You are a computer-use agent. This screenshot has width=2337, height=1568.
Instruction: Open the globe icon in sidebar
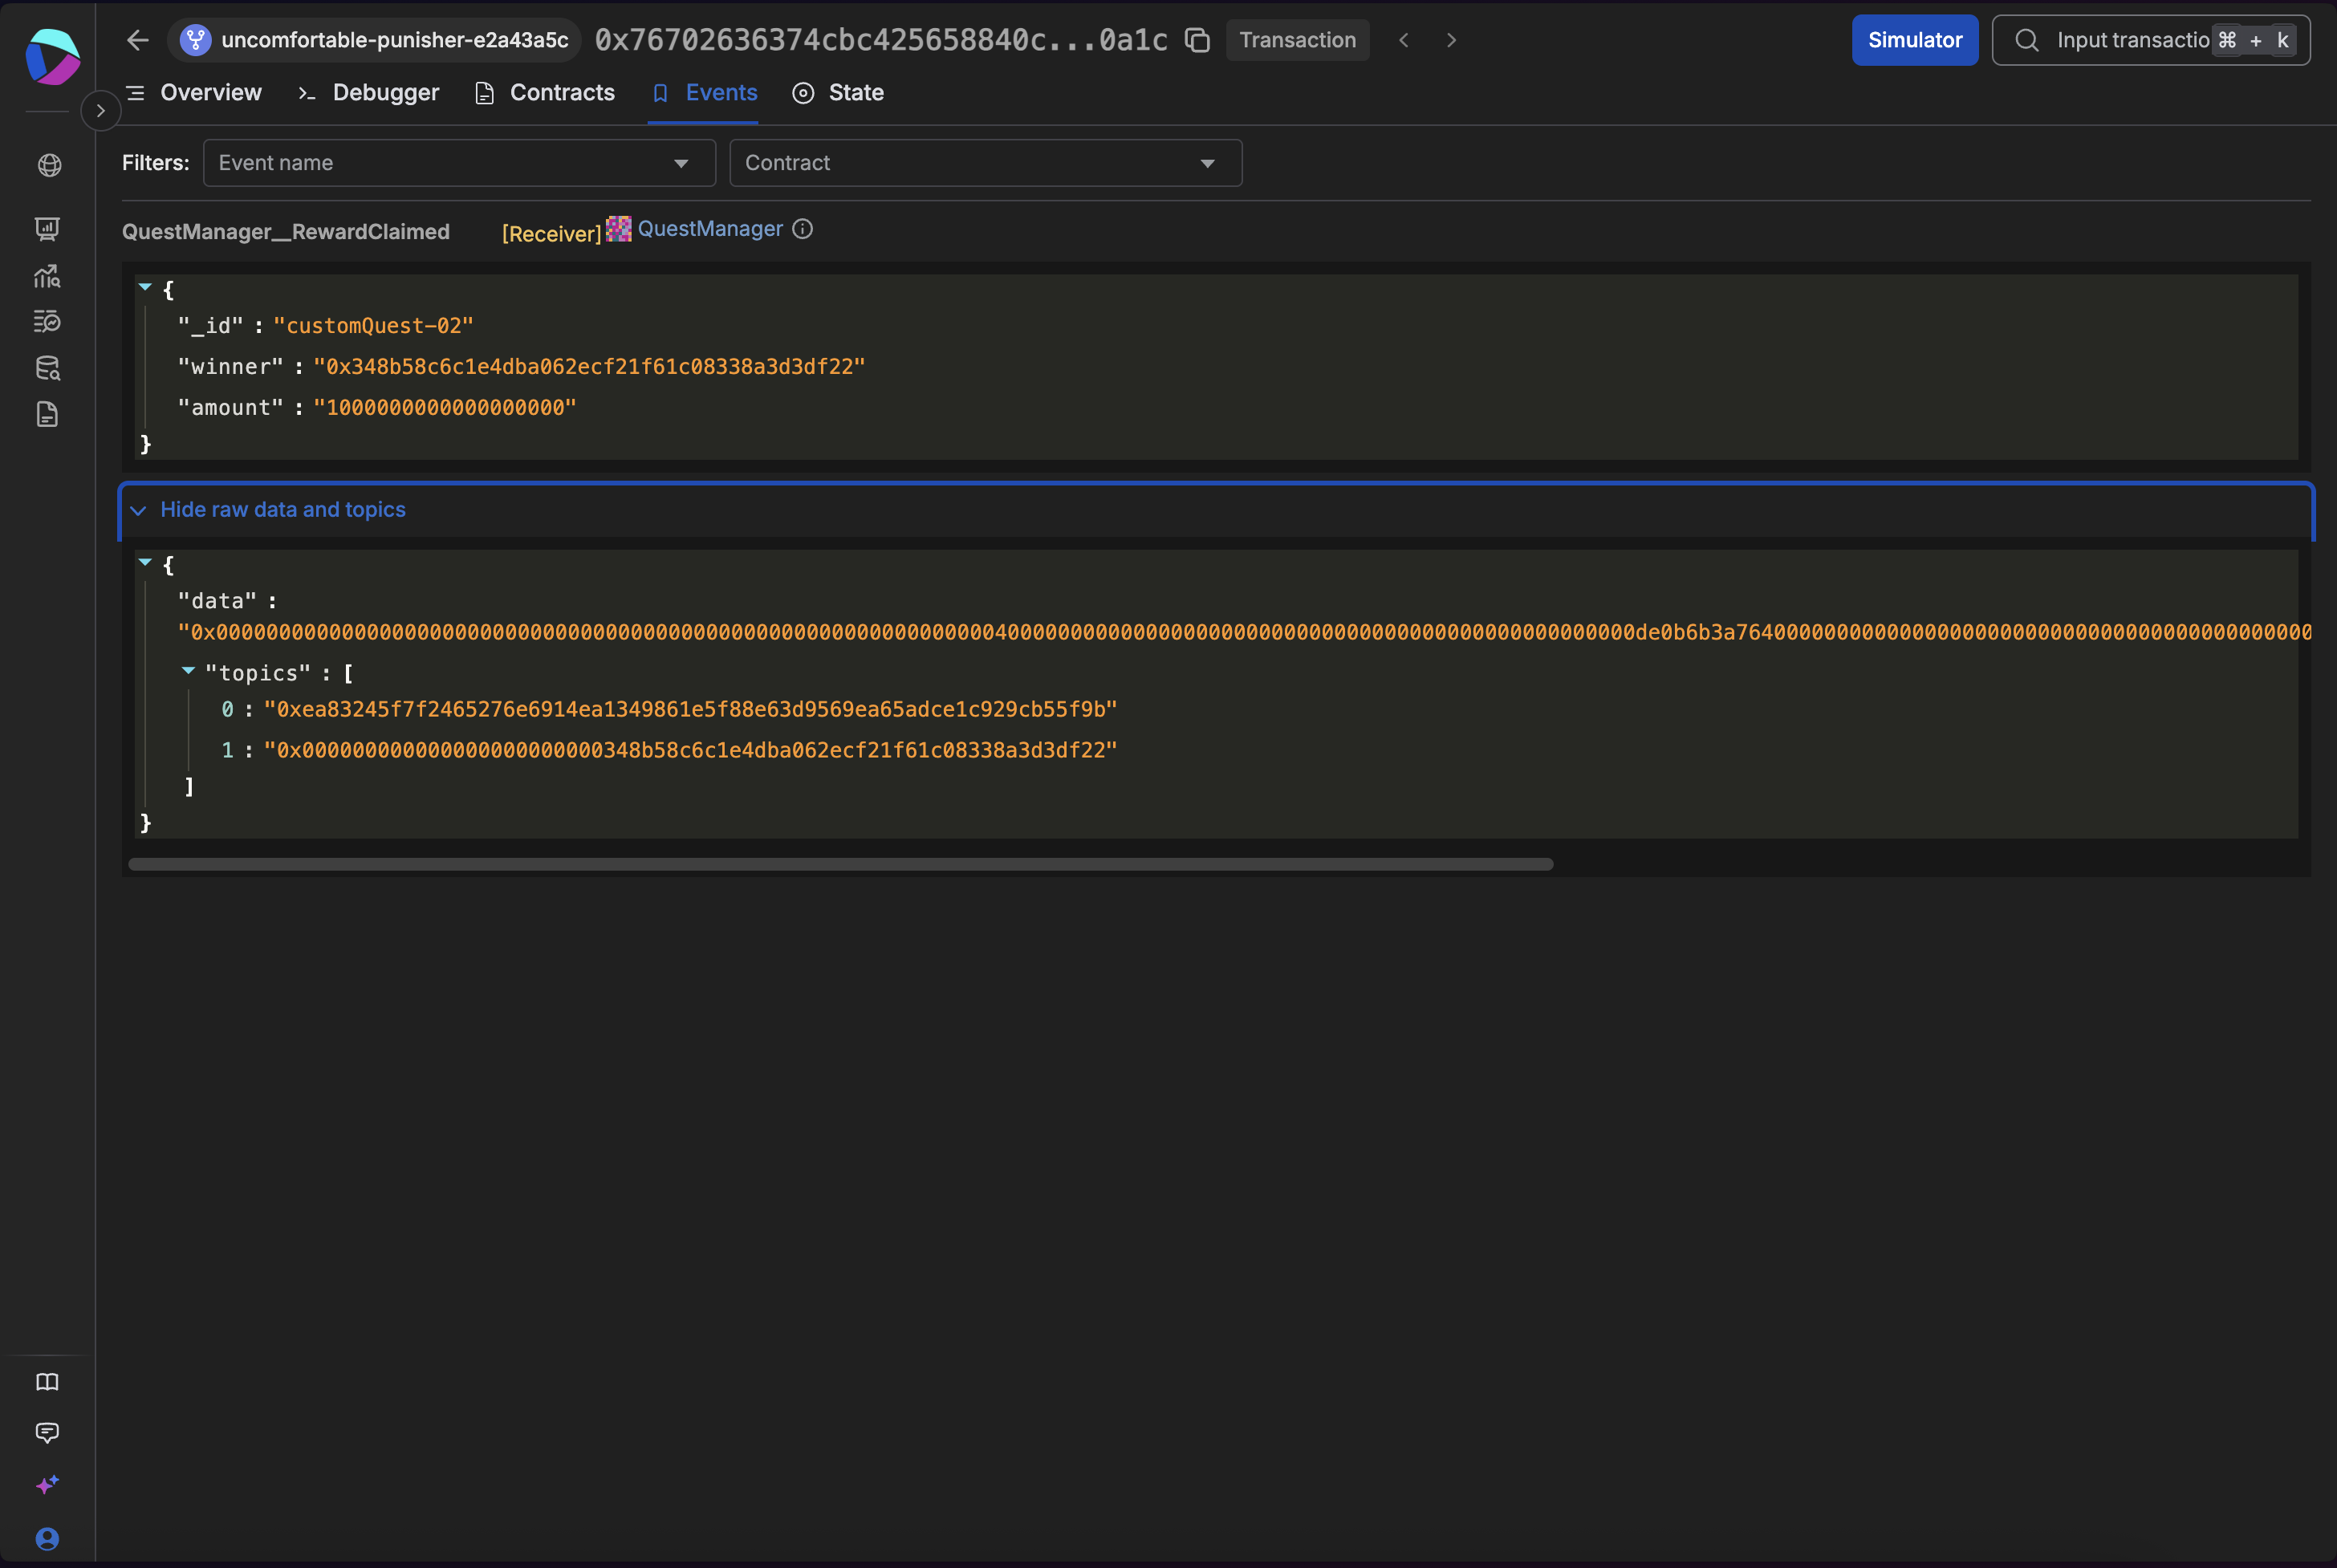(x=49, y=165)
